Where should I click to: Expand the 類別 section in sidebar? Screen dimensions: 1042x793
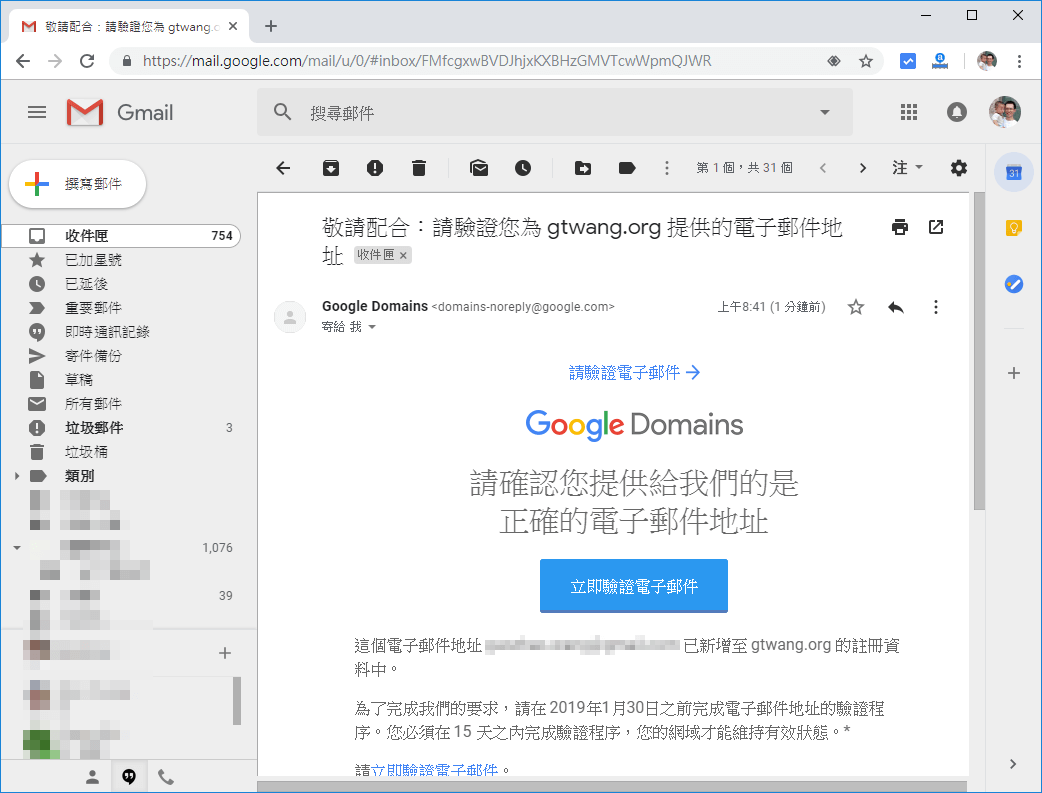pyautogui.click(x=18, y=475)
